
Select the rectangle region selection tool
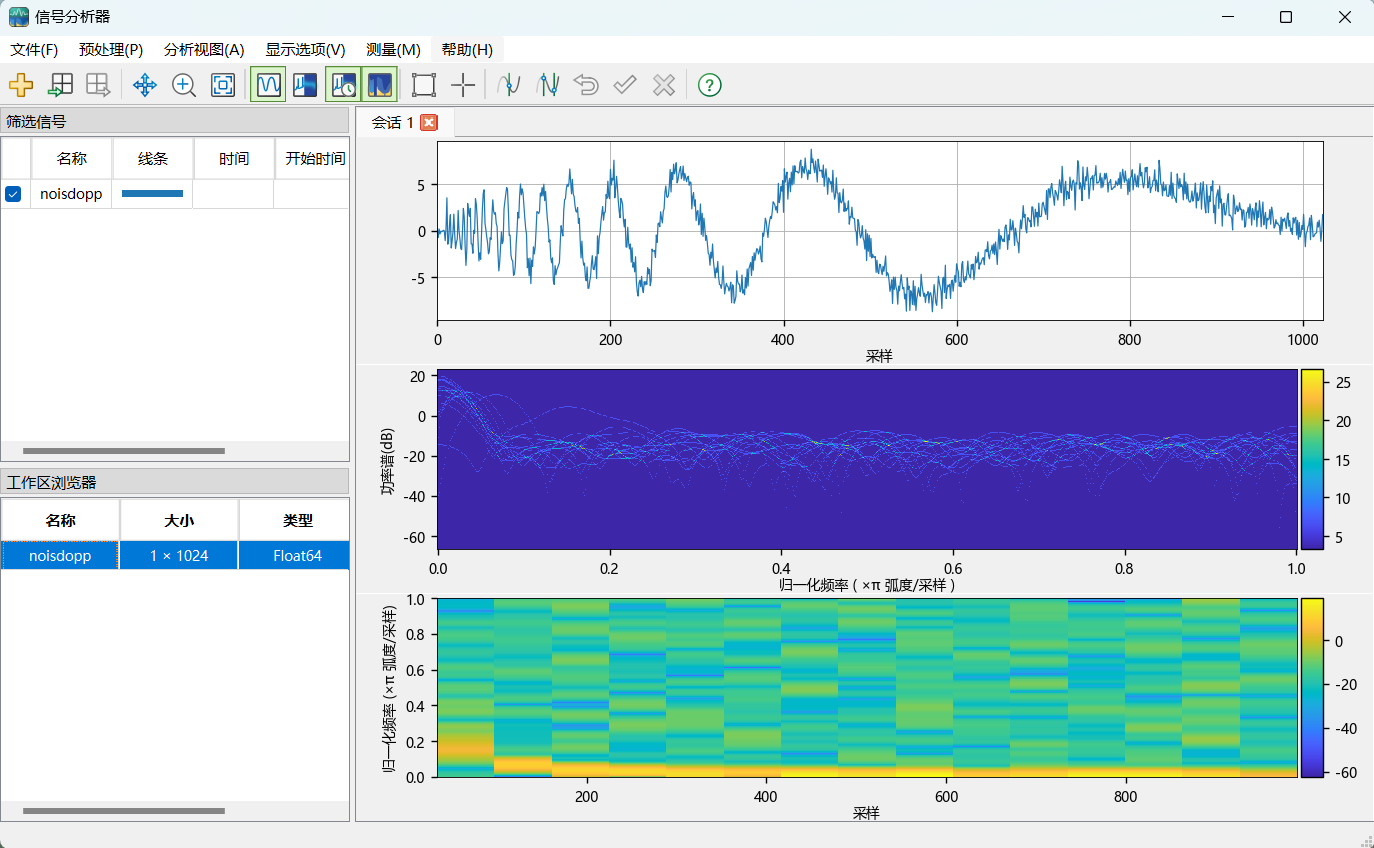(x=424, y=85)
